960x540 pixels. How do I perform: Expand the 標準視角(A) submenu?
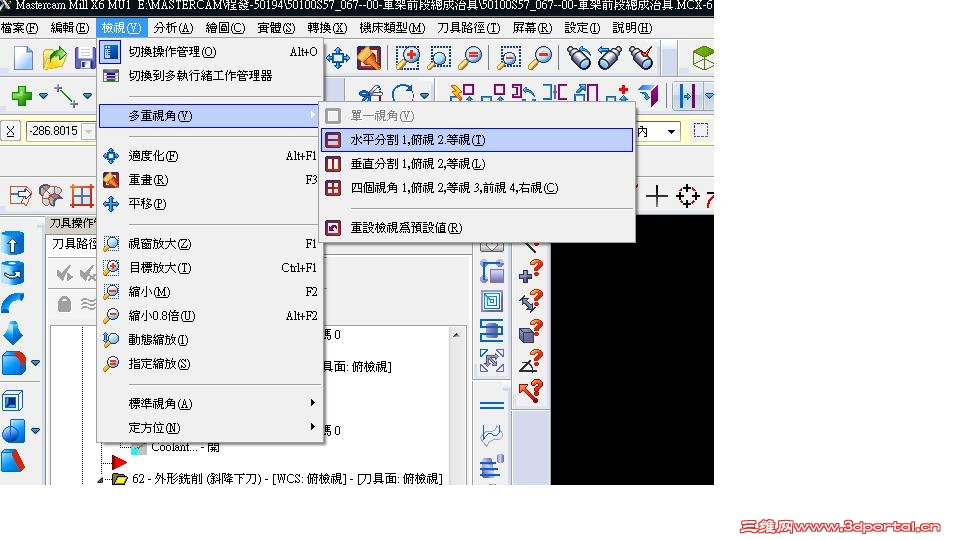pyautogui.click(x=210, y=403)
